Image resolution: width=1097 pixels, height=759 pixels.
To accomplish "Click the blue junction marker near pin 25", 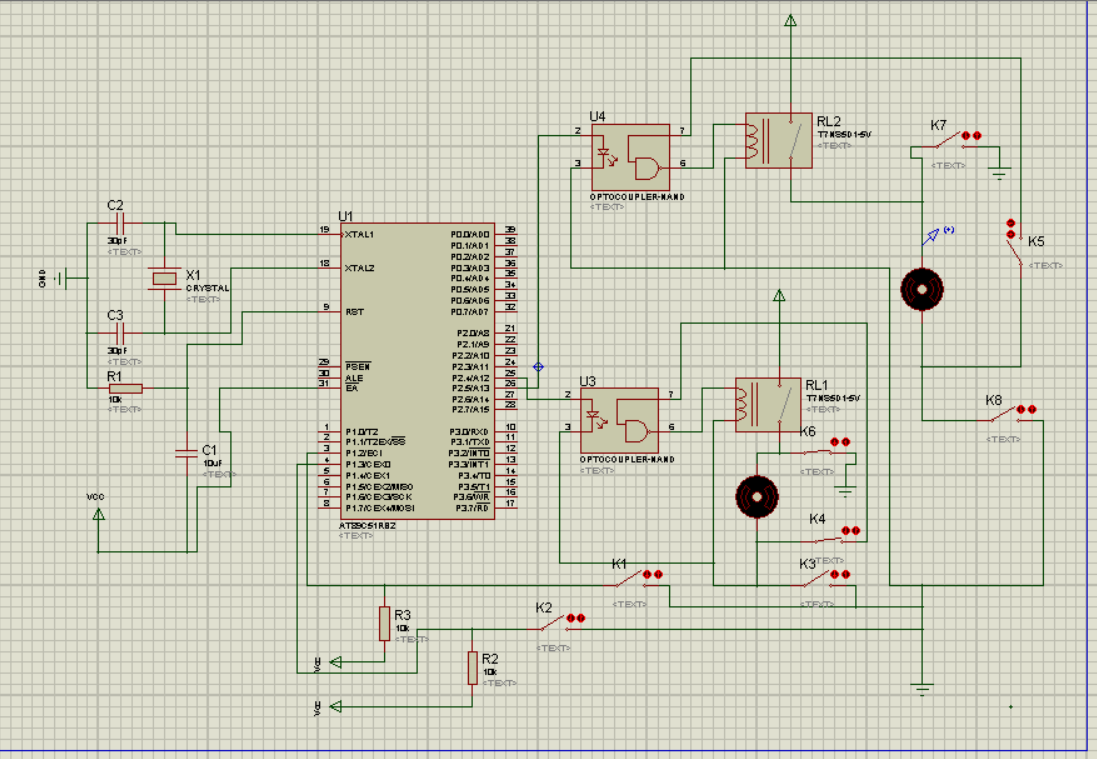I will [x=538, y=367].
